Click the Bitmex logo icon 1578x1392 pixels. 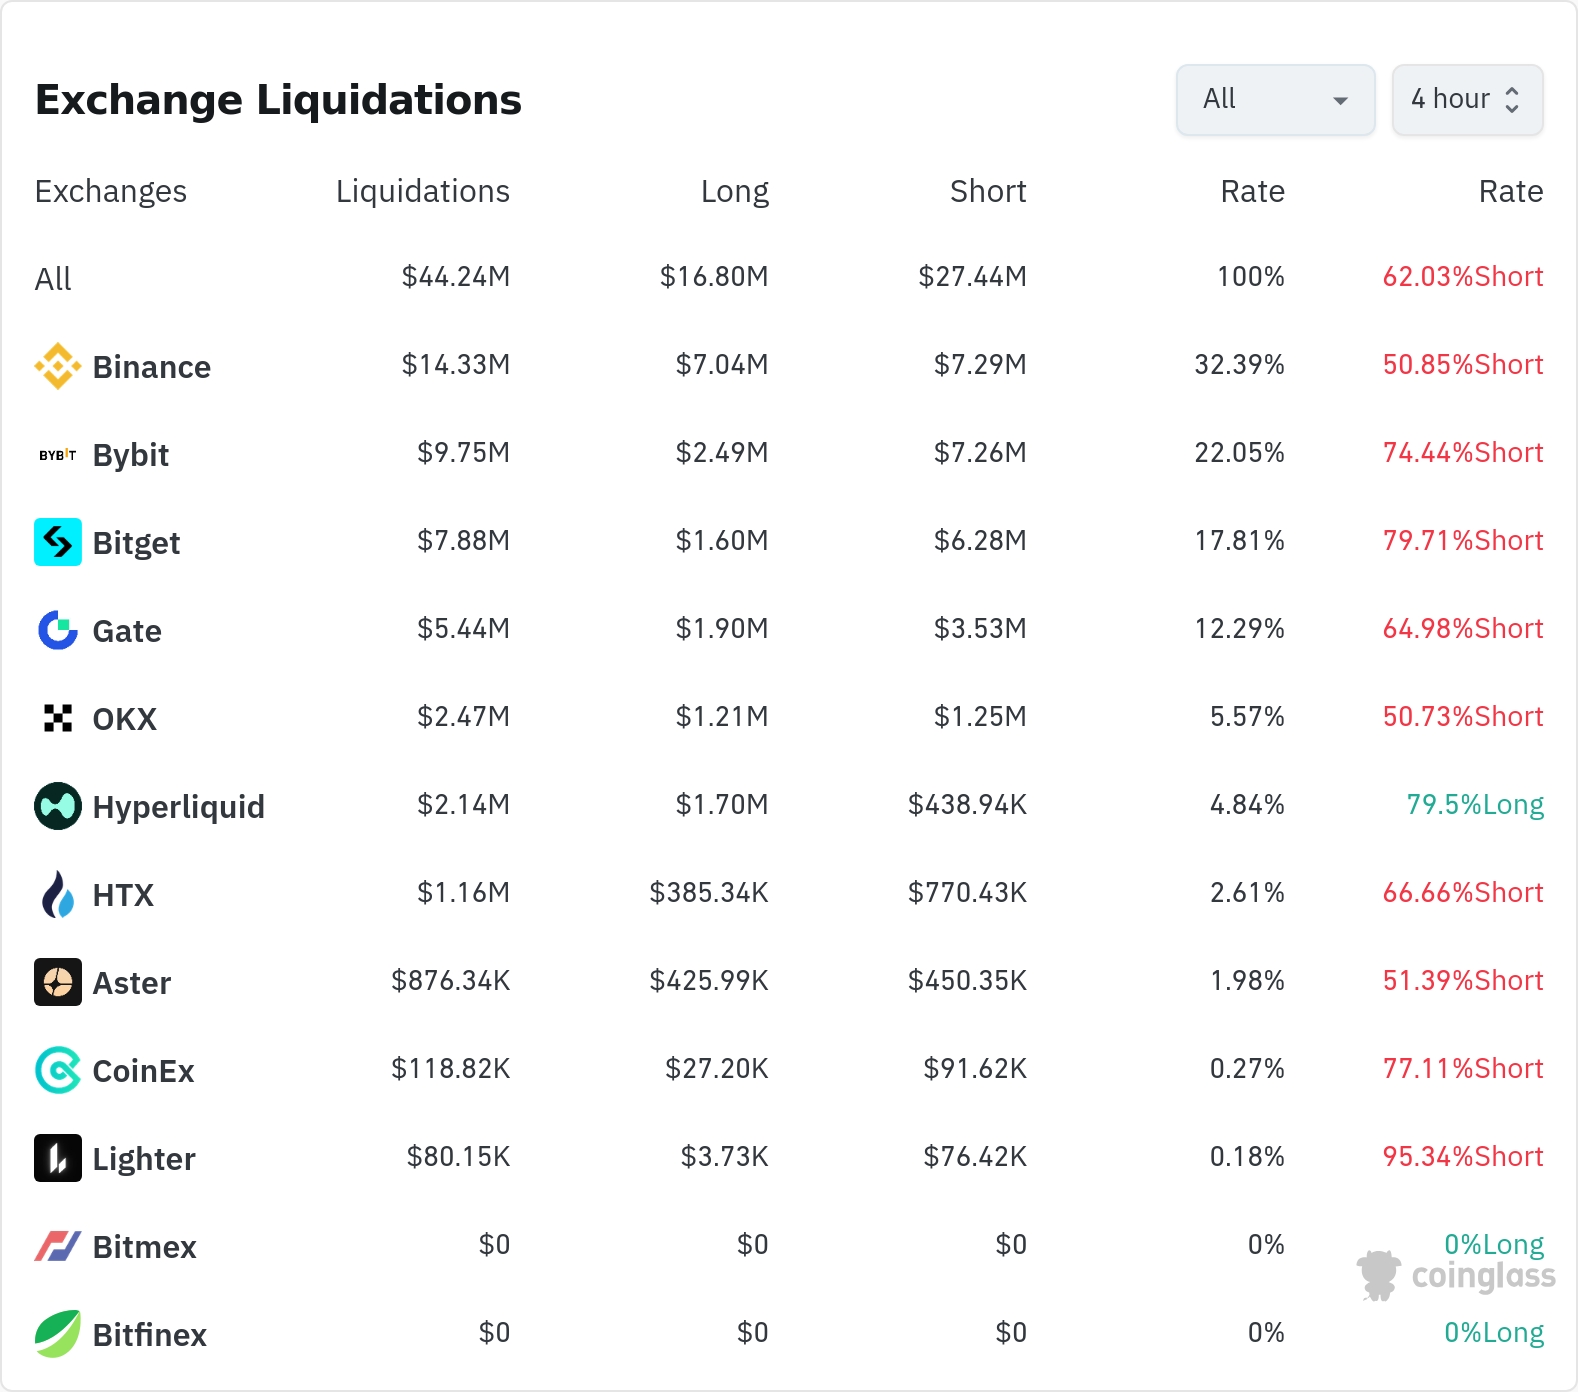58,1246
